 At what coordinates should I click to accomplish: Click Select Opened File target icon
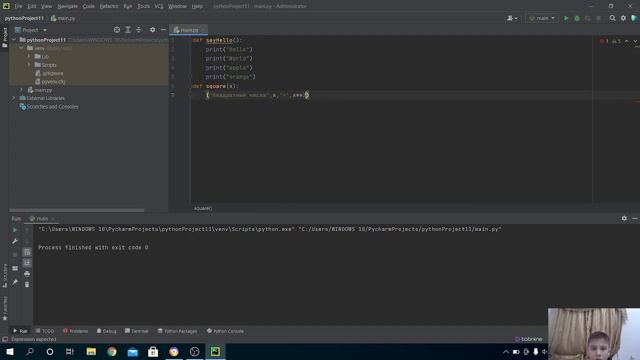(x=117, y=30)
